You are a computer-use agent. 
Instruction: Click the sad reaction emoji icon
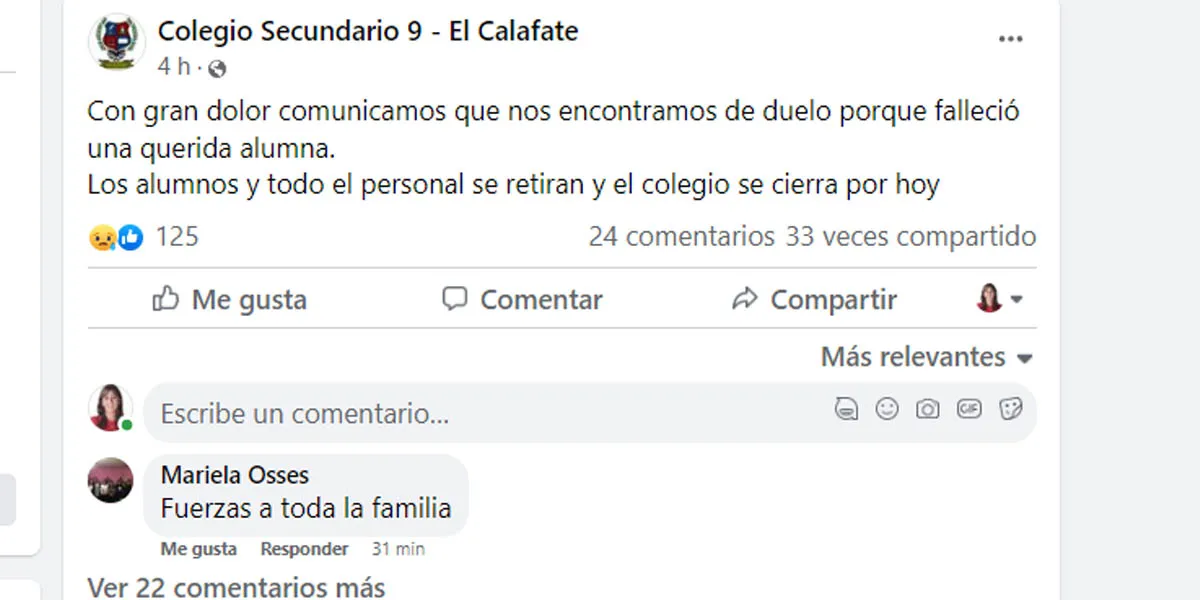coord(101,238)
